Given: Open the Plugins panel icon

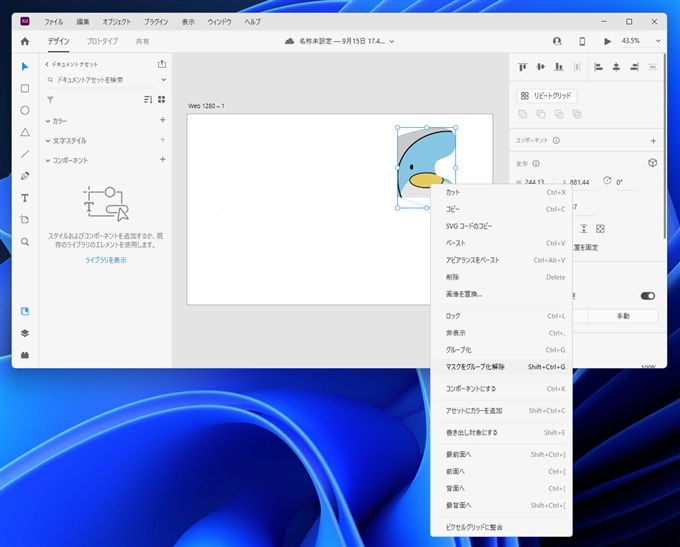Looking at the screenshot, I should [25, 355].
